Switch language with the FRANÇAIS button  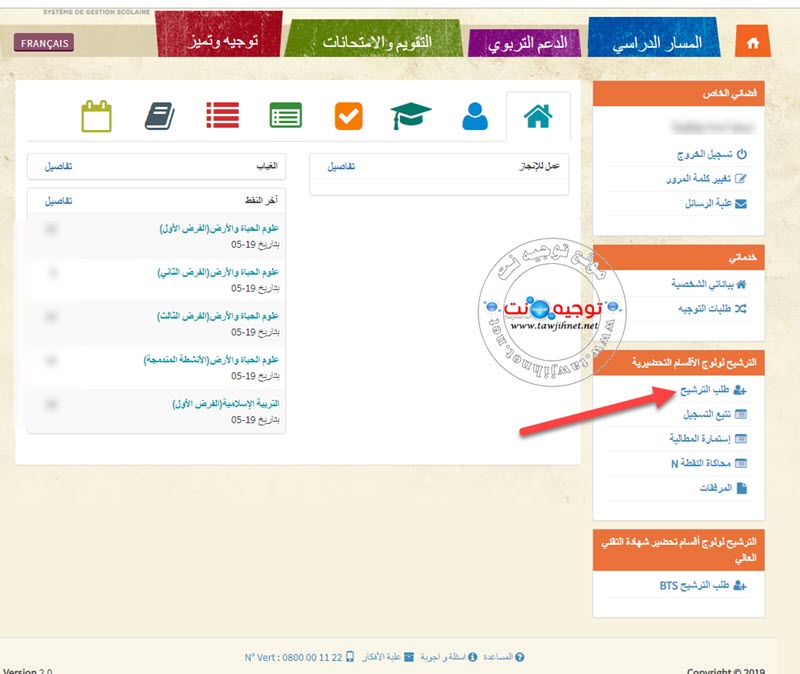point(44,43)
